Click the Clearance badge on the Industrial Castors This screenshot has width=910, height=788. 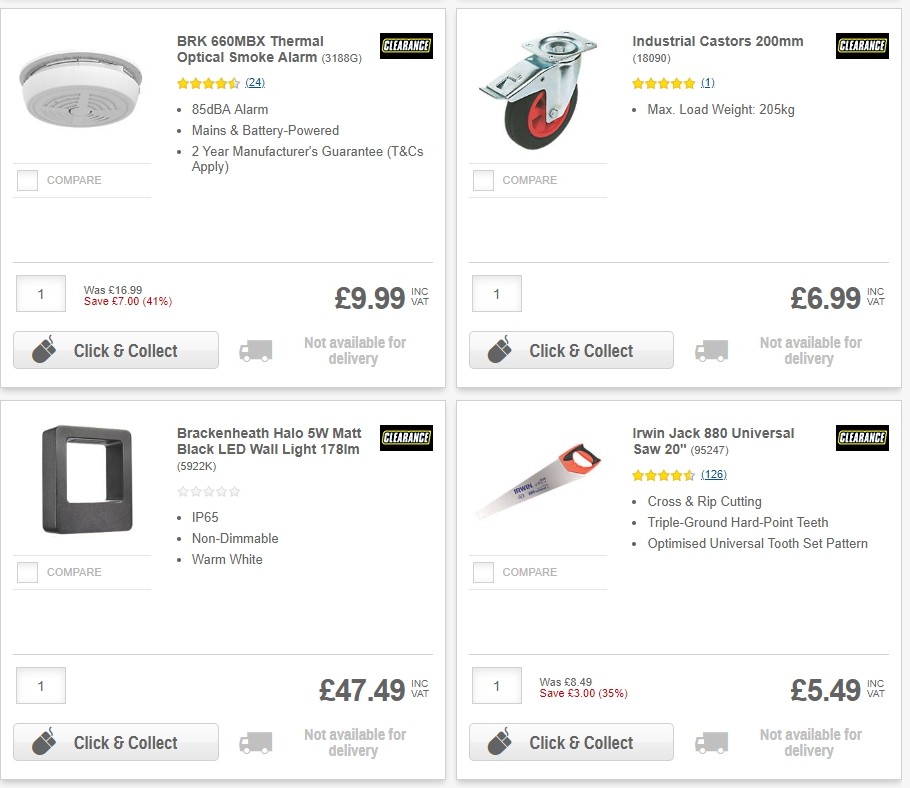(862, 46)
